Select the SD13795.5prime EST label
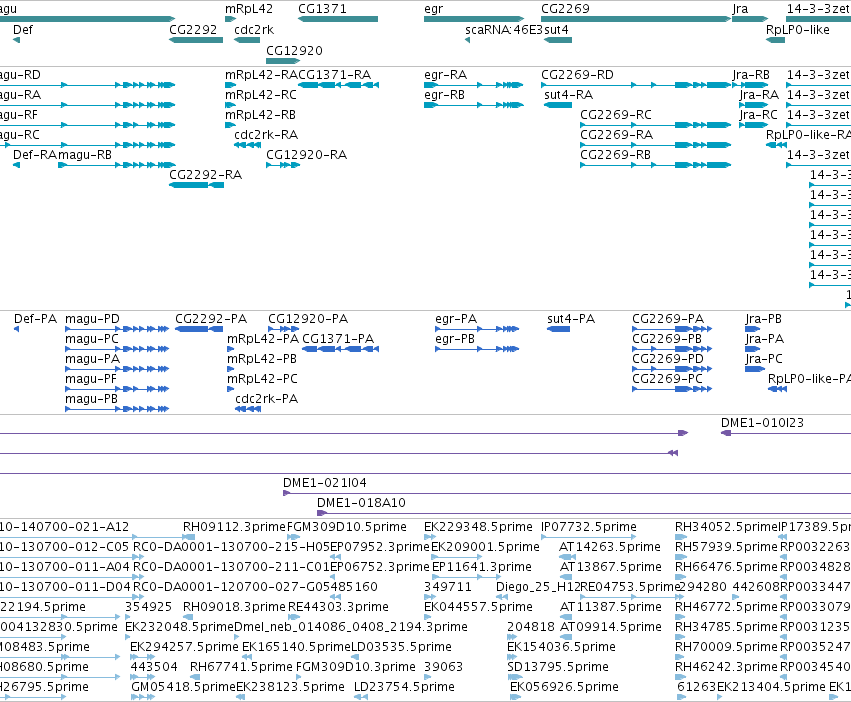851x702 pixels. pyautogui.click(x=558, y=667)
